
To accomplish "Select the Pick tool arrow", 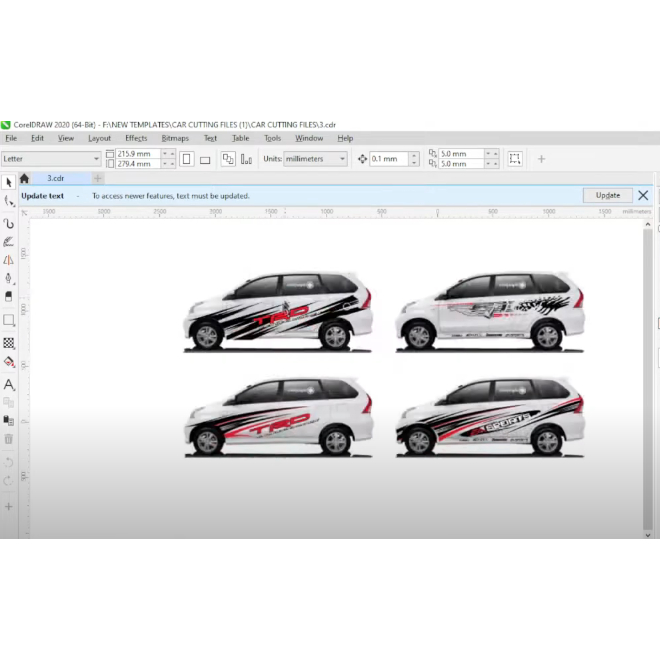I will [x=9, y=182].
